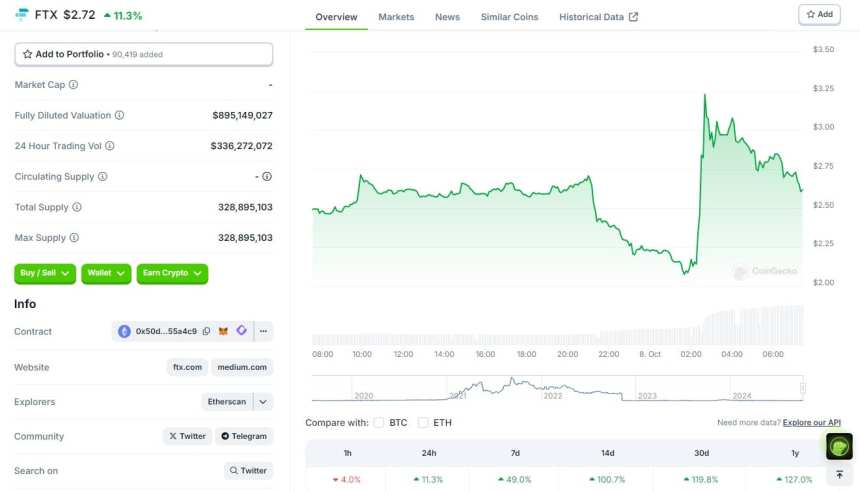
Task: Jump to top of page arrow
Action: coord(840,475)
